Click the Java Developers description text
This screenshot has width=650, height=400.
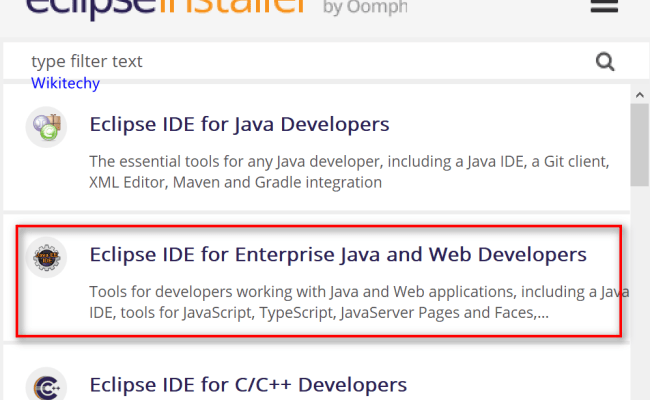tap(349, 172)
